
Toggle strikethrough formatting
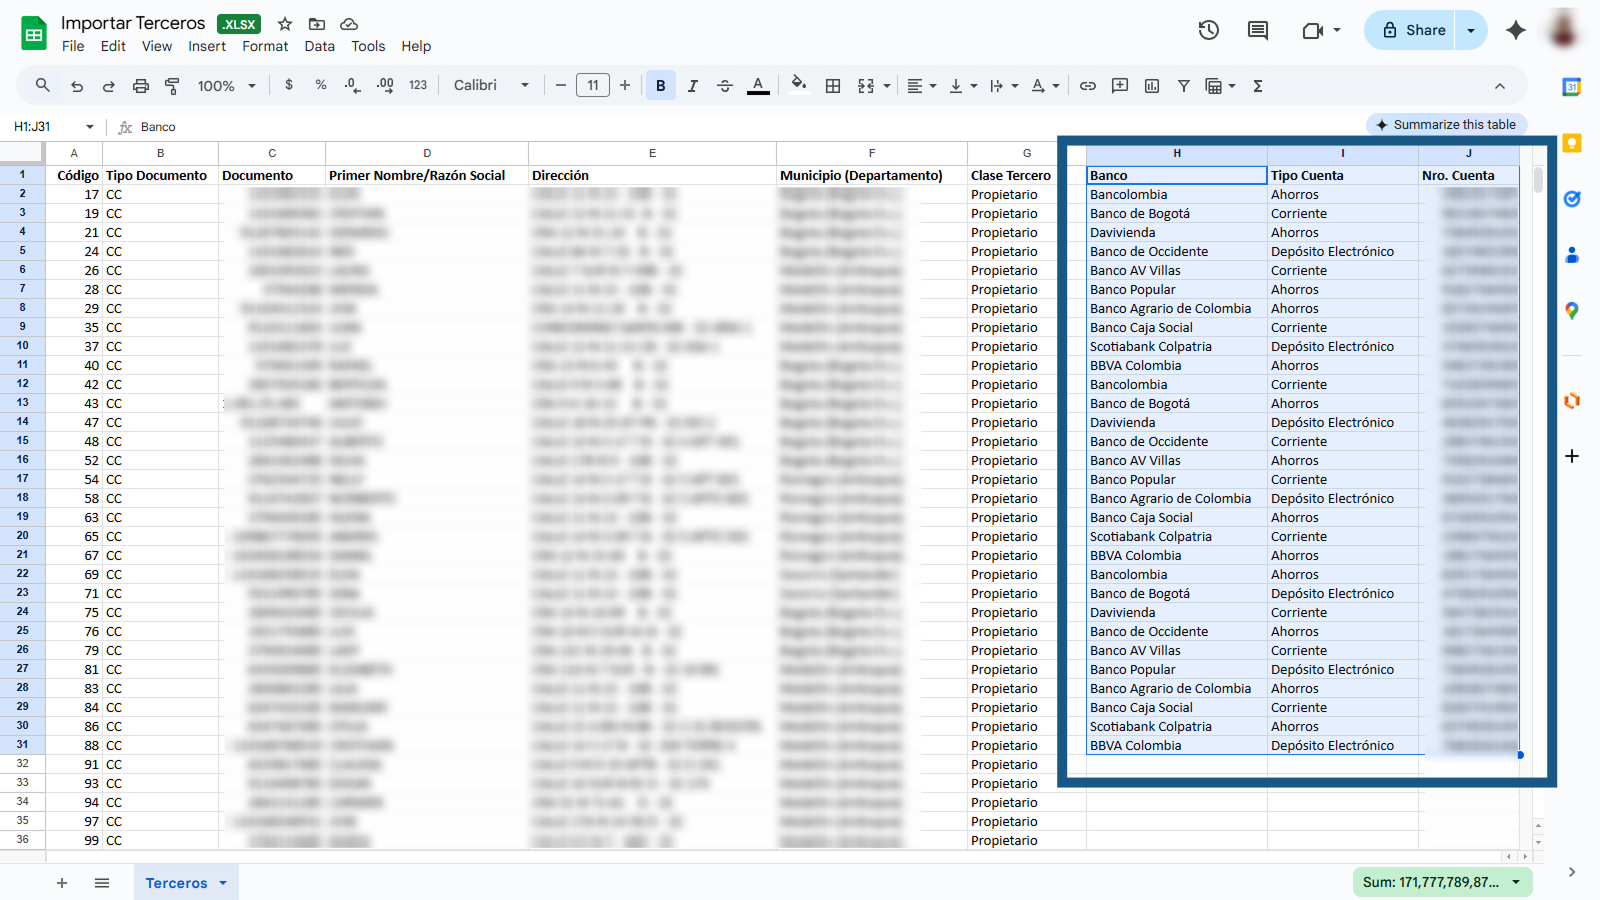(725, 86)
